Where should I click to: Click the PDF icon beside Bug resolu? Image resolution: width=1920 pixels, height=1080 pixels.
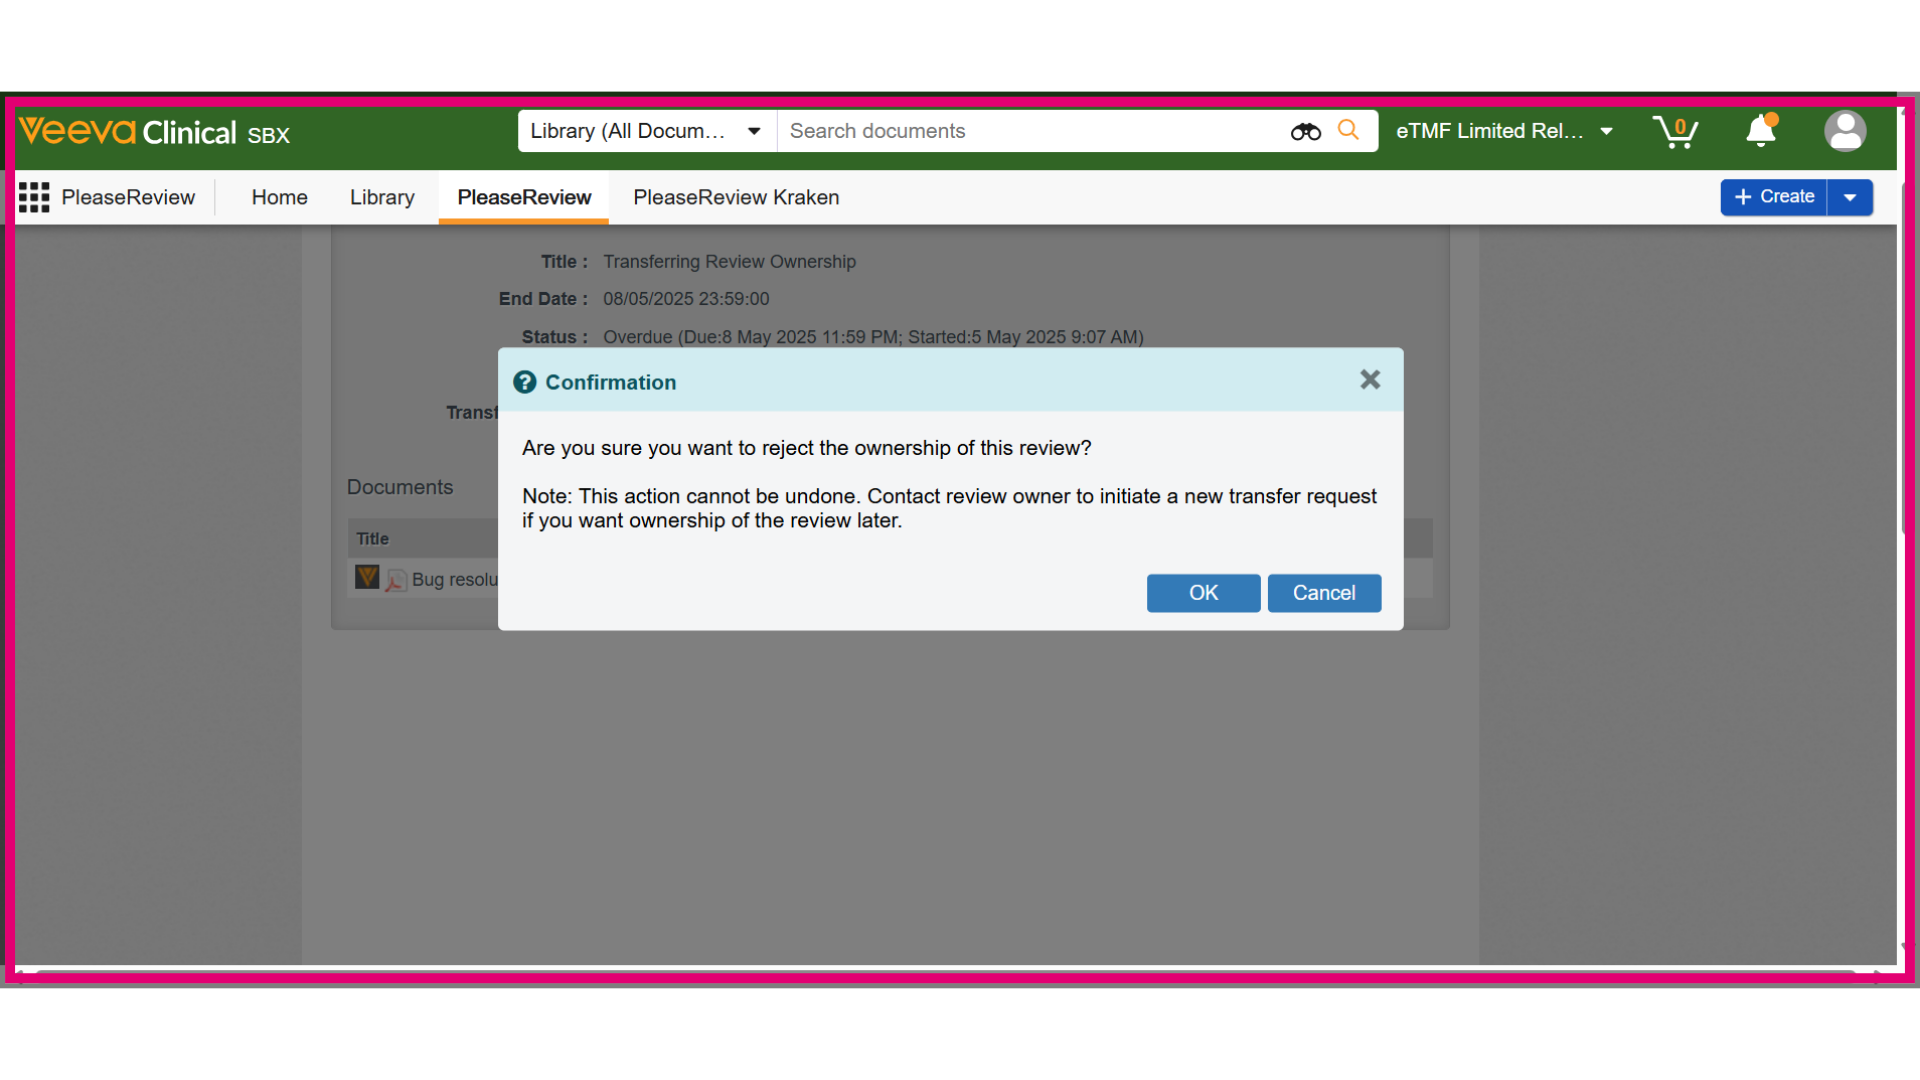click(396, 580)
